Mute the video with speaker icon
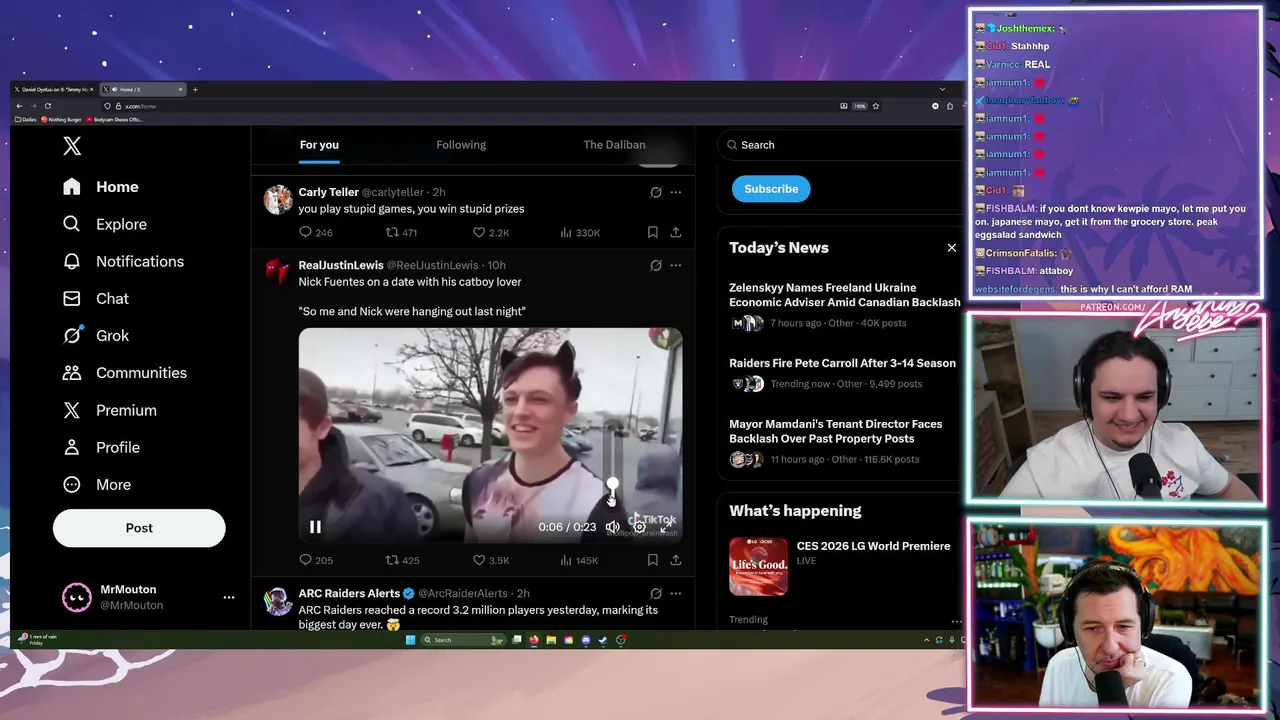 612,527
